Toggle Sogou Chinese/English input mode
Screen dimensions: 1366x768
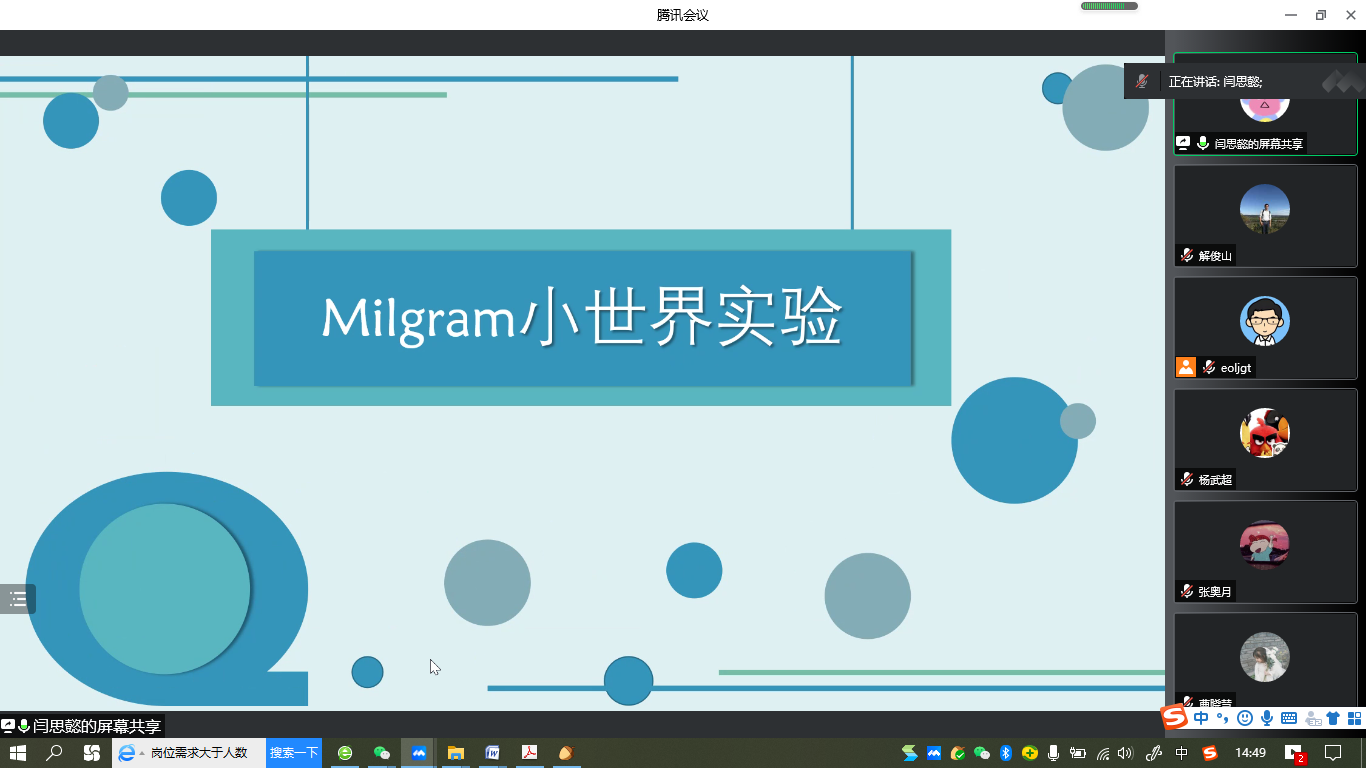(x=1201, y=718)
